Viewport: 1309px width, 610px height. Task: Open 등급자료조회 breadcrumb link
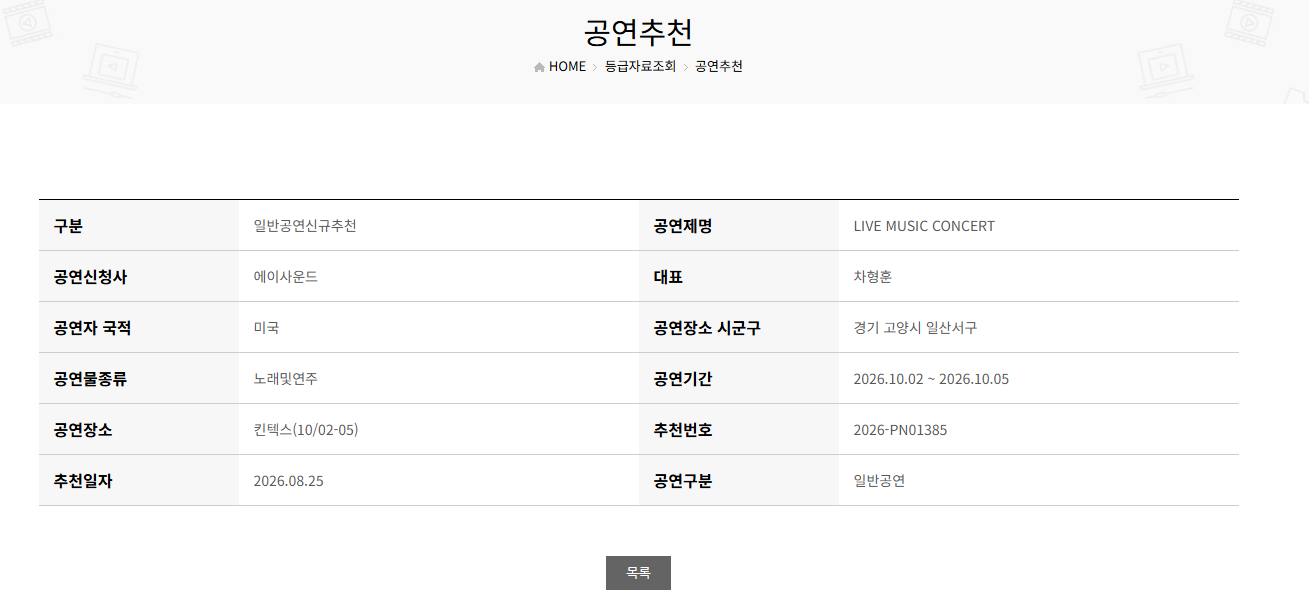tap(640, 66)
